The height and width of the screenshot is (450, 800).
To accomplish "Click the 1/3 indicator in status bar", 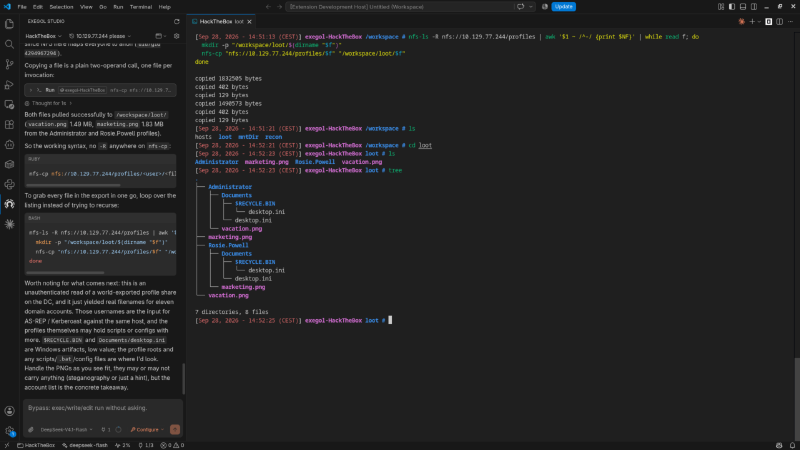I will (146, 445).
